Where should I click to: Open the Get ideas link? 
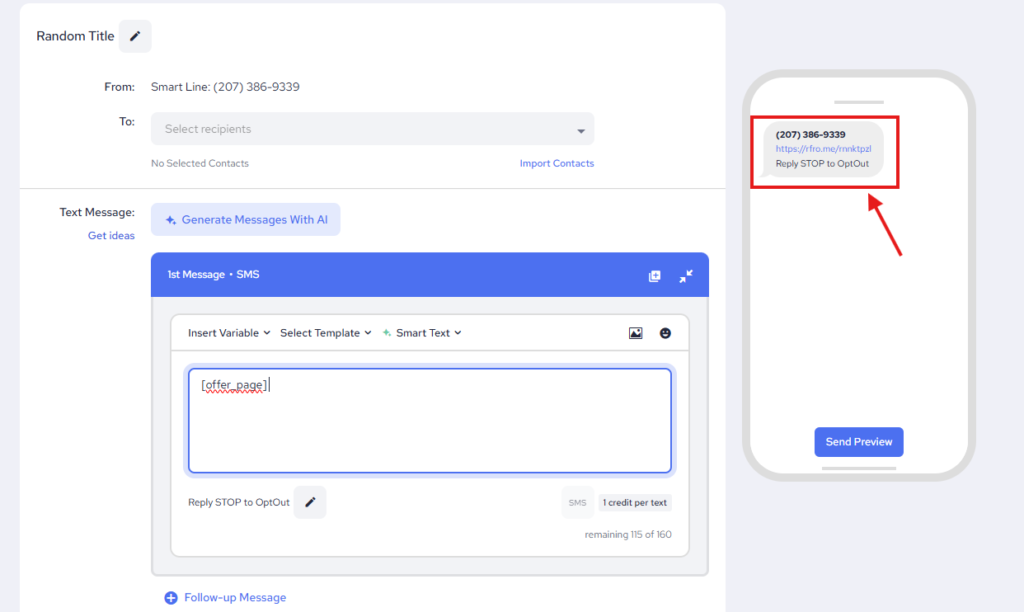pyautogui.click(x=111, y=236)
